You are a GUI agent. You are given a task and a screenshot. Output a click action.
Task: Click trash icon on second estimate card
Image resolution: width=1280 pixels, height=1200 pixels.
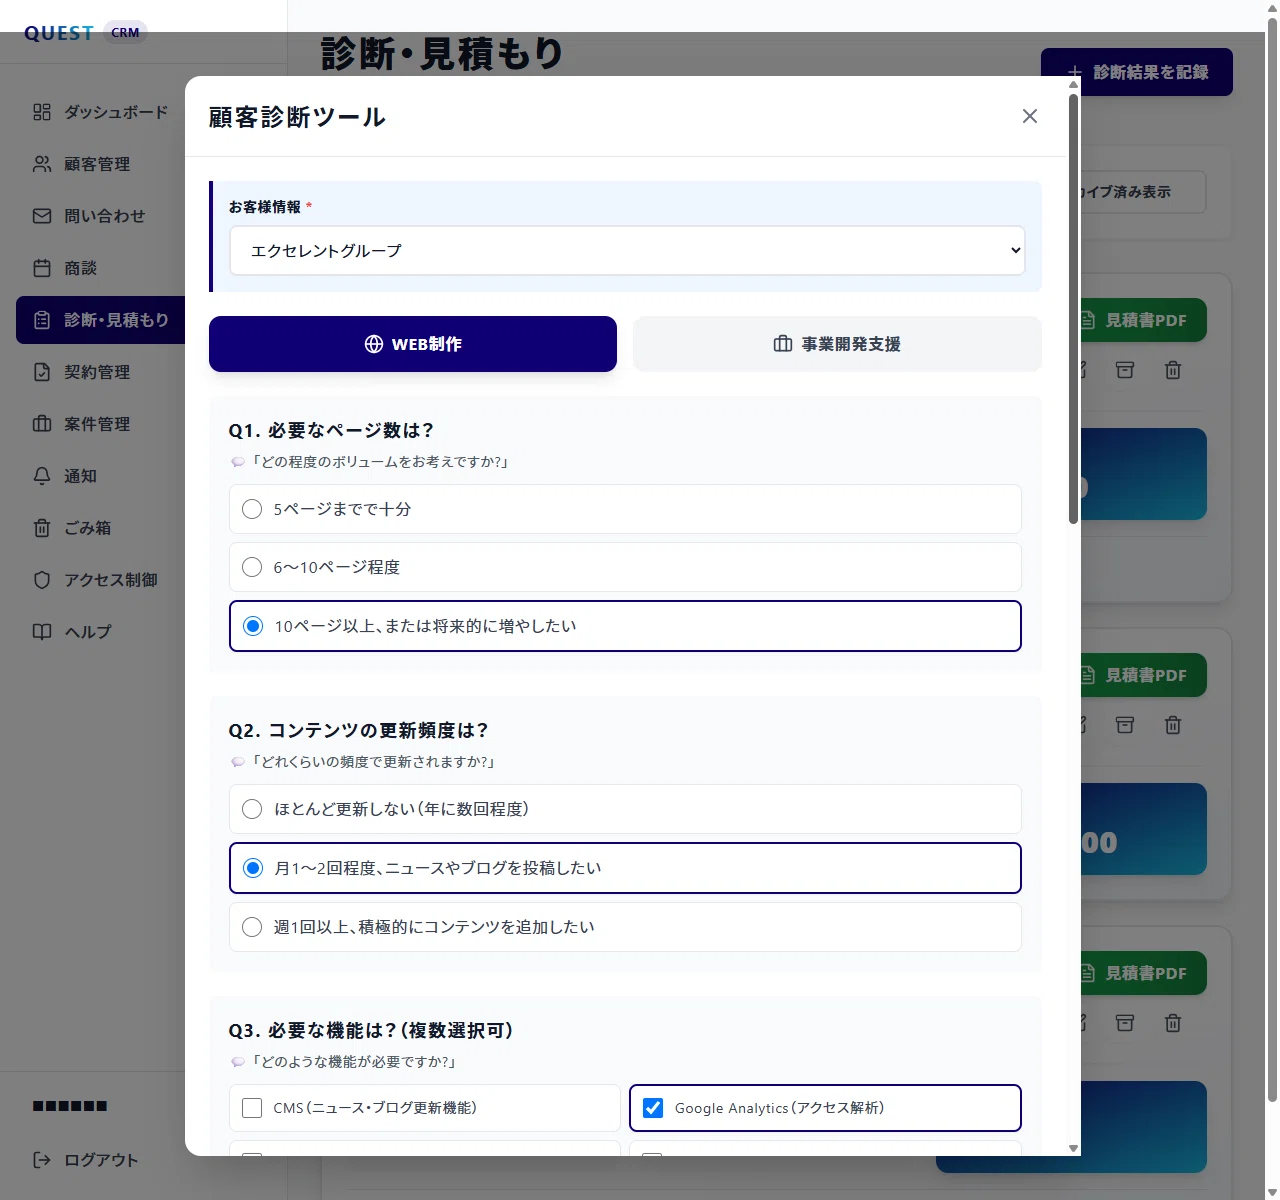pos(1173,725)
